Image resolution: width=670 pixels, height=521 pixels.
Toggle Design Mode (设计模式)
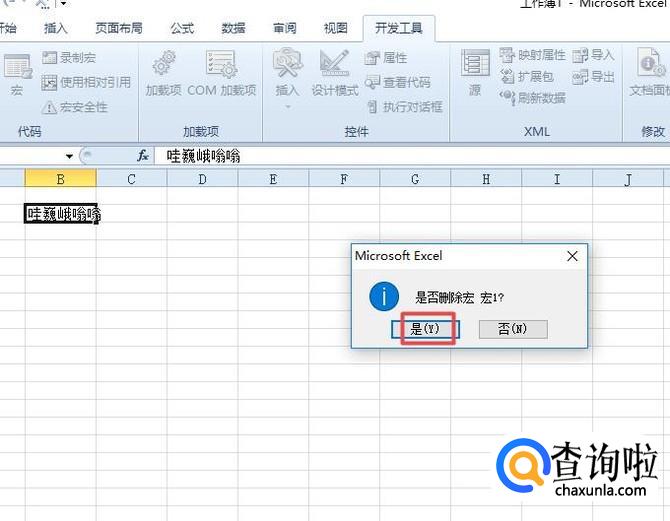335,73
